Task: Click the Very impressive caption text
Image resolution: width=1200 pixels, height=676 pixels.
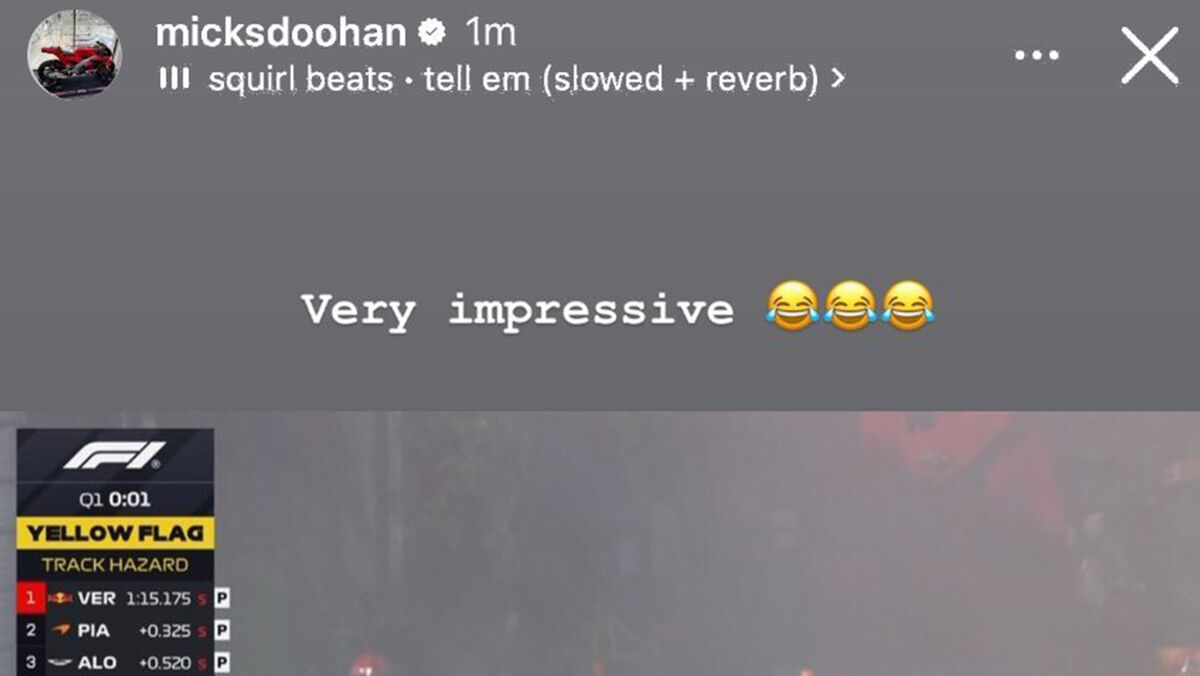Action: [518, 309]
